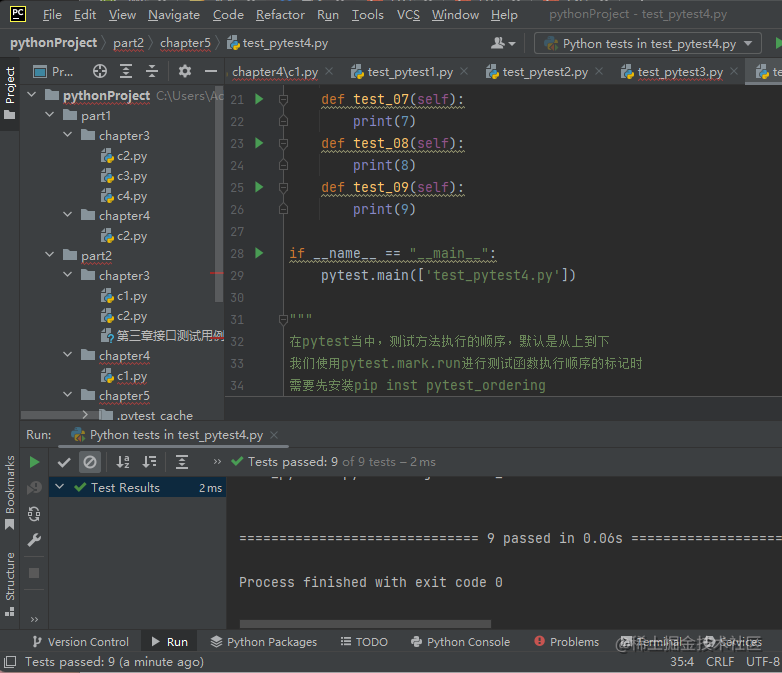This screenshot has height=673, width=782.
Task: Toggle Show Ignored tests button
Action: 90,462
